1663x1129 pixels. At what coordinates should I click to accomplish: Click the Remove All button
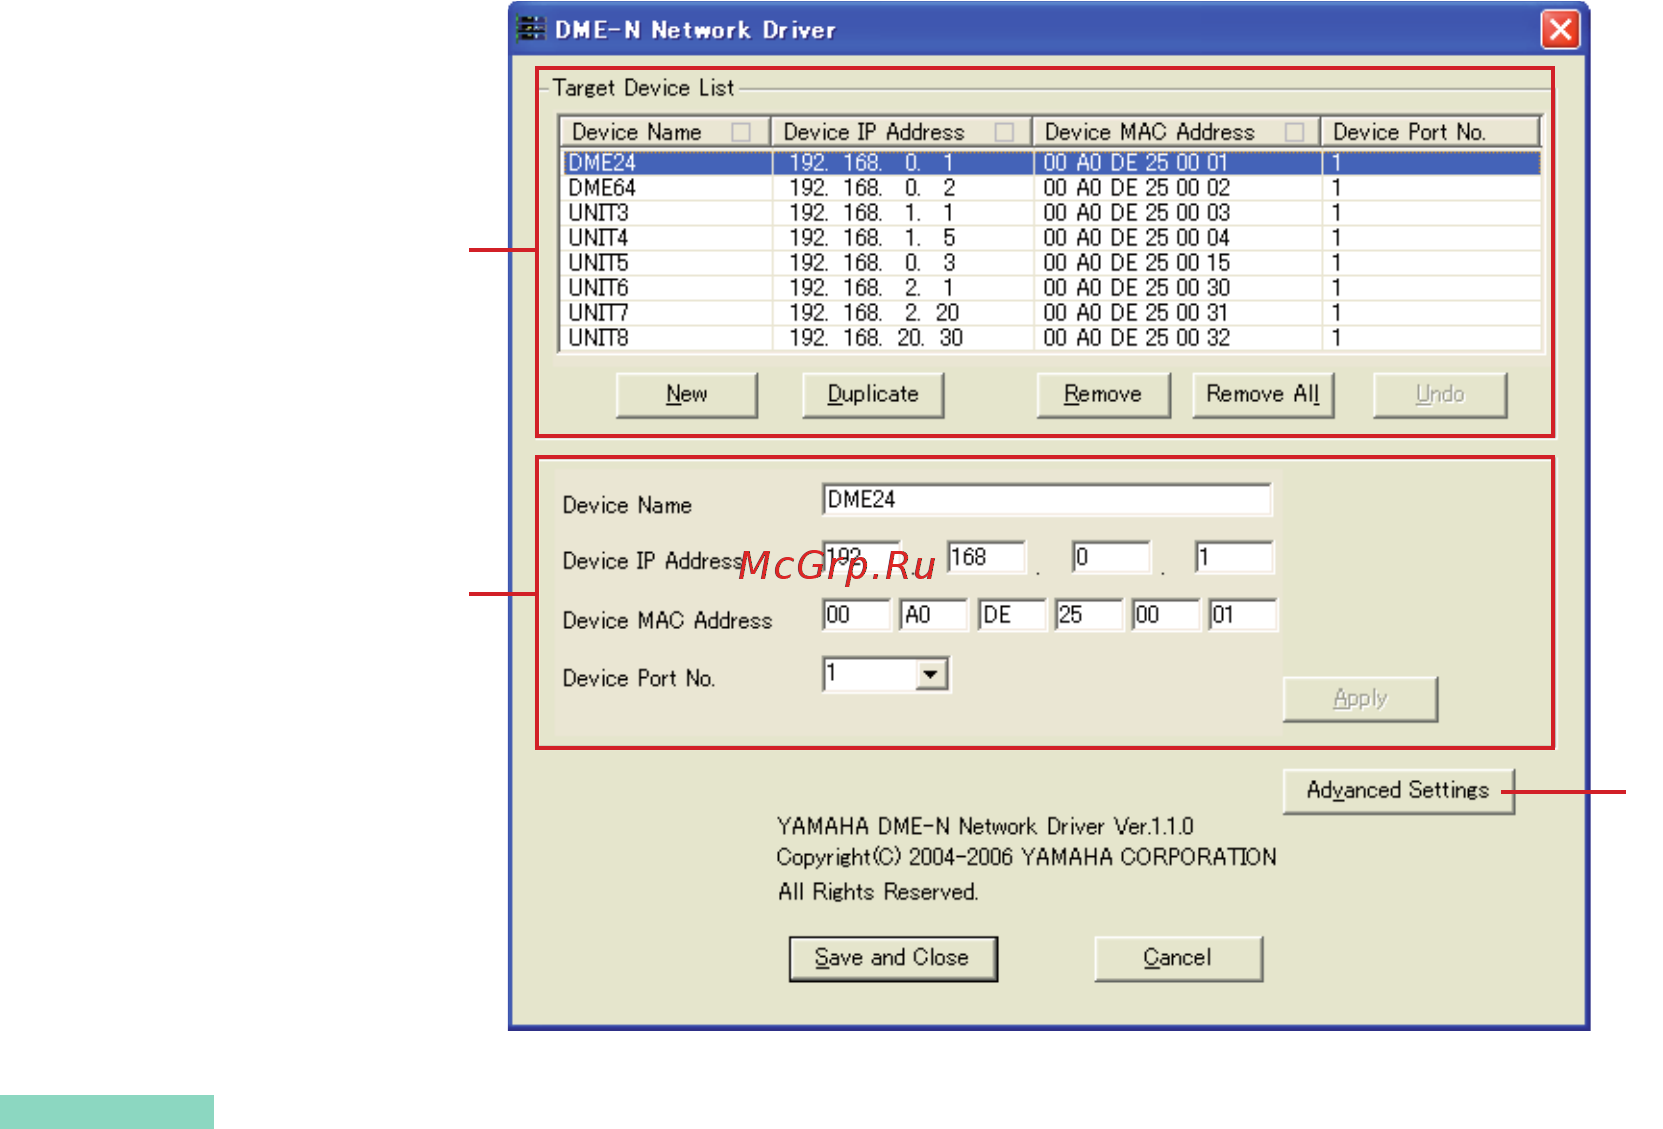[x=1263, y=395]
